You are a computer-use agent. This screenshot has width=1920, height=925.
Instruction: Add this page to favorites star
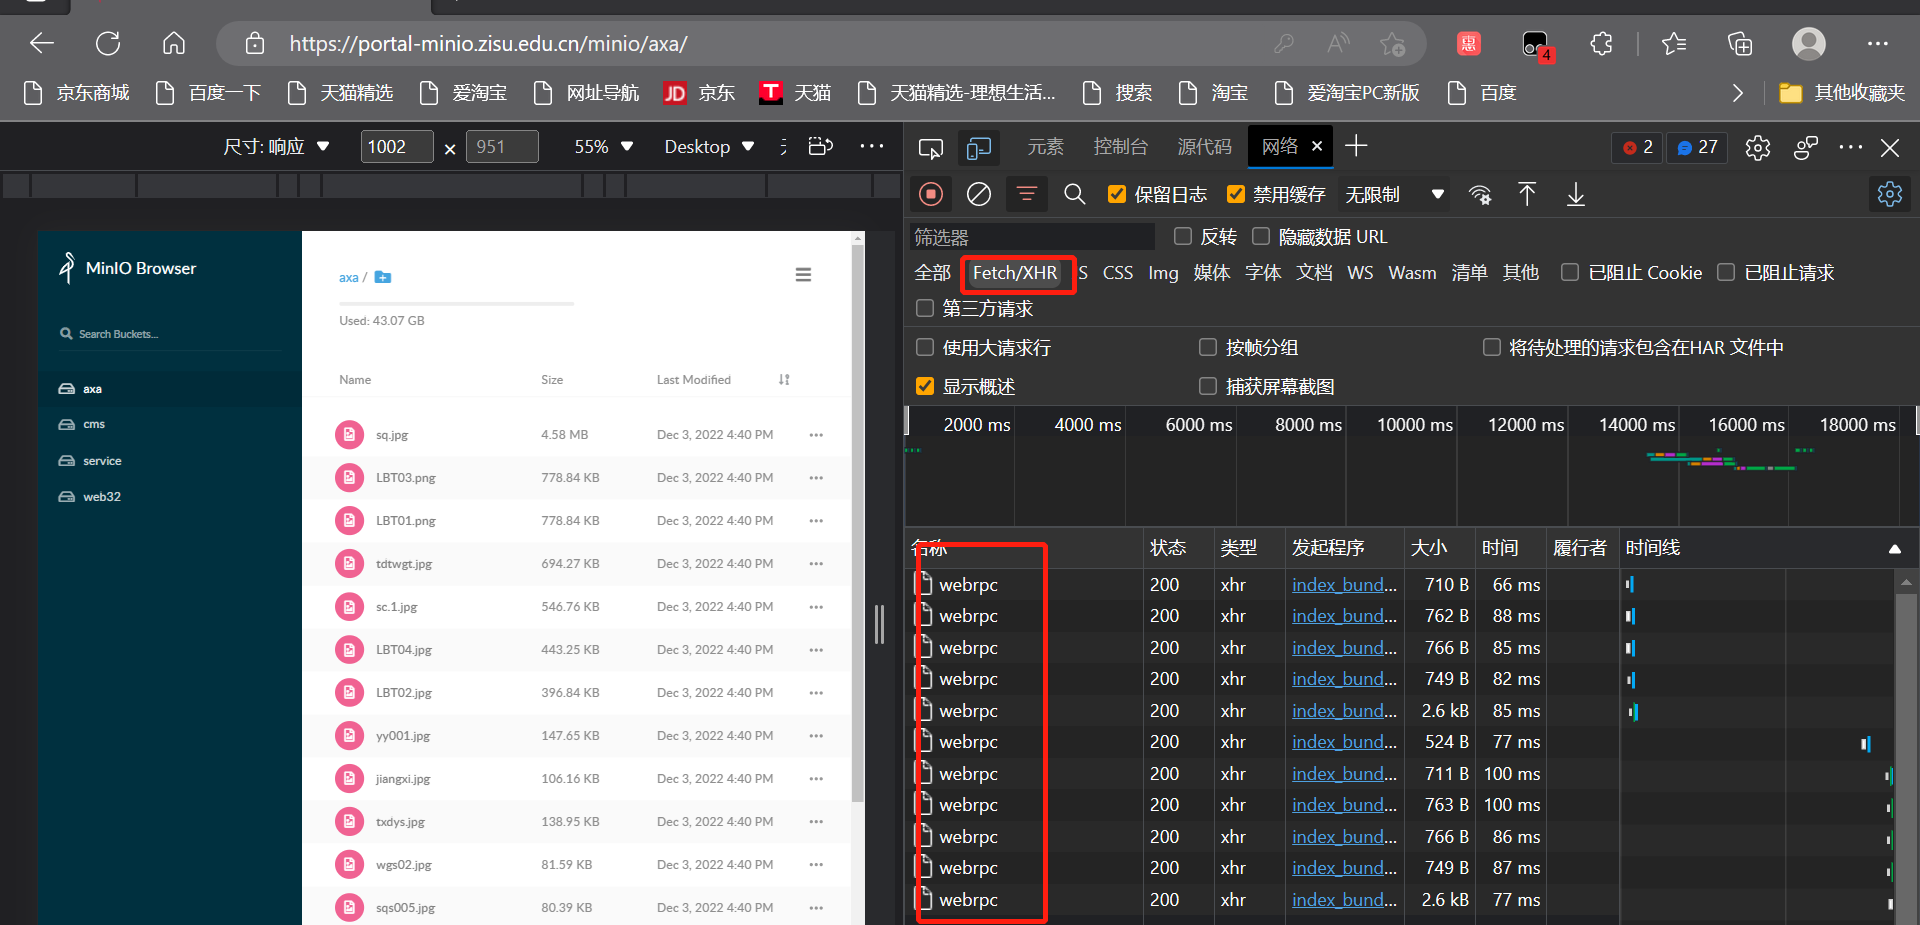tap(1392, 43)
